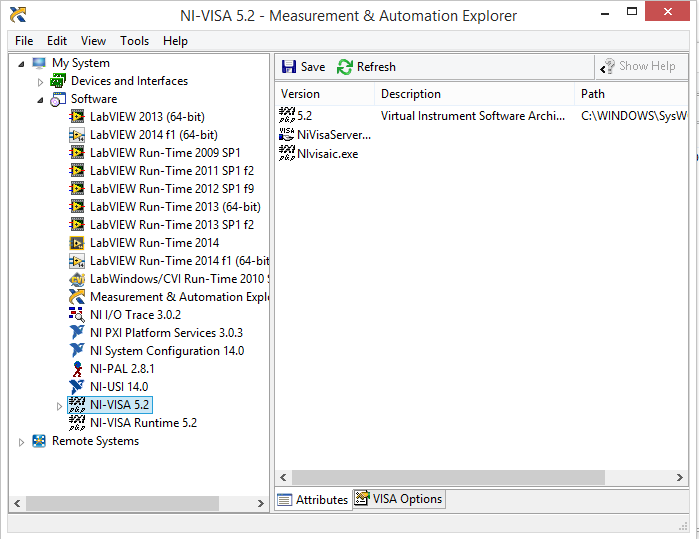Click the NI PXI Platform Services icon

point(77,333)
